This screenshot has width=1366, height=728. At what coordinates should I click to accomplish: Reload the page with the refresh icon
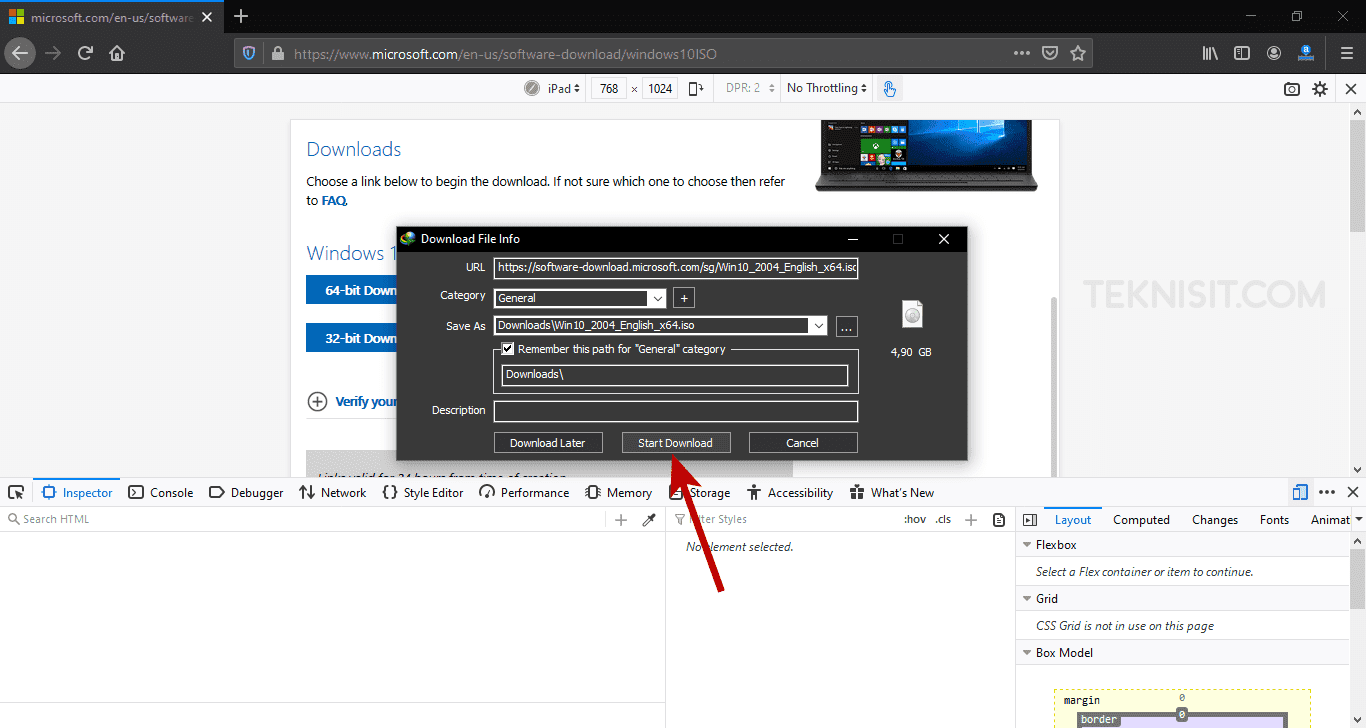(x=86, y=53)
